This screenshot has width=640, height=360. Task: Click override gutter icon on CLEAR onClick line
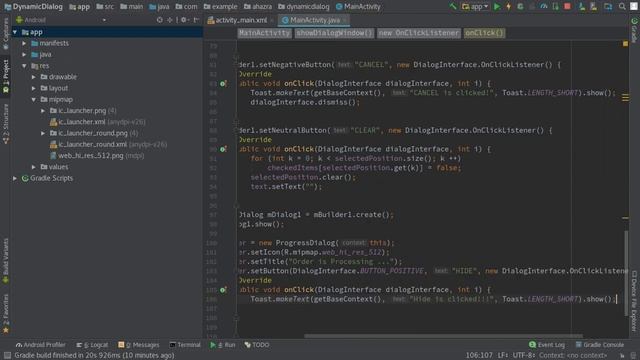click(223, 149)
